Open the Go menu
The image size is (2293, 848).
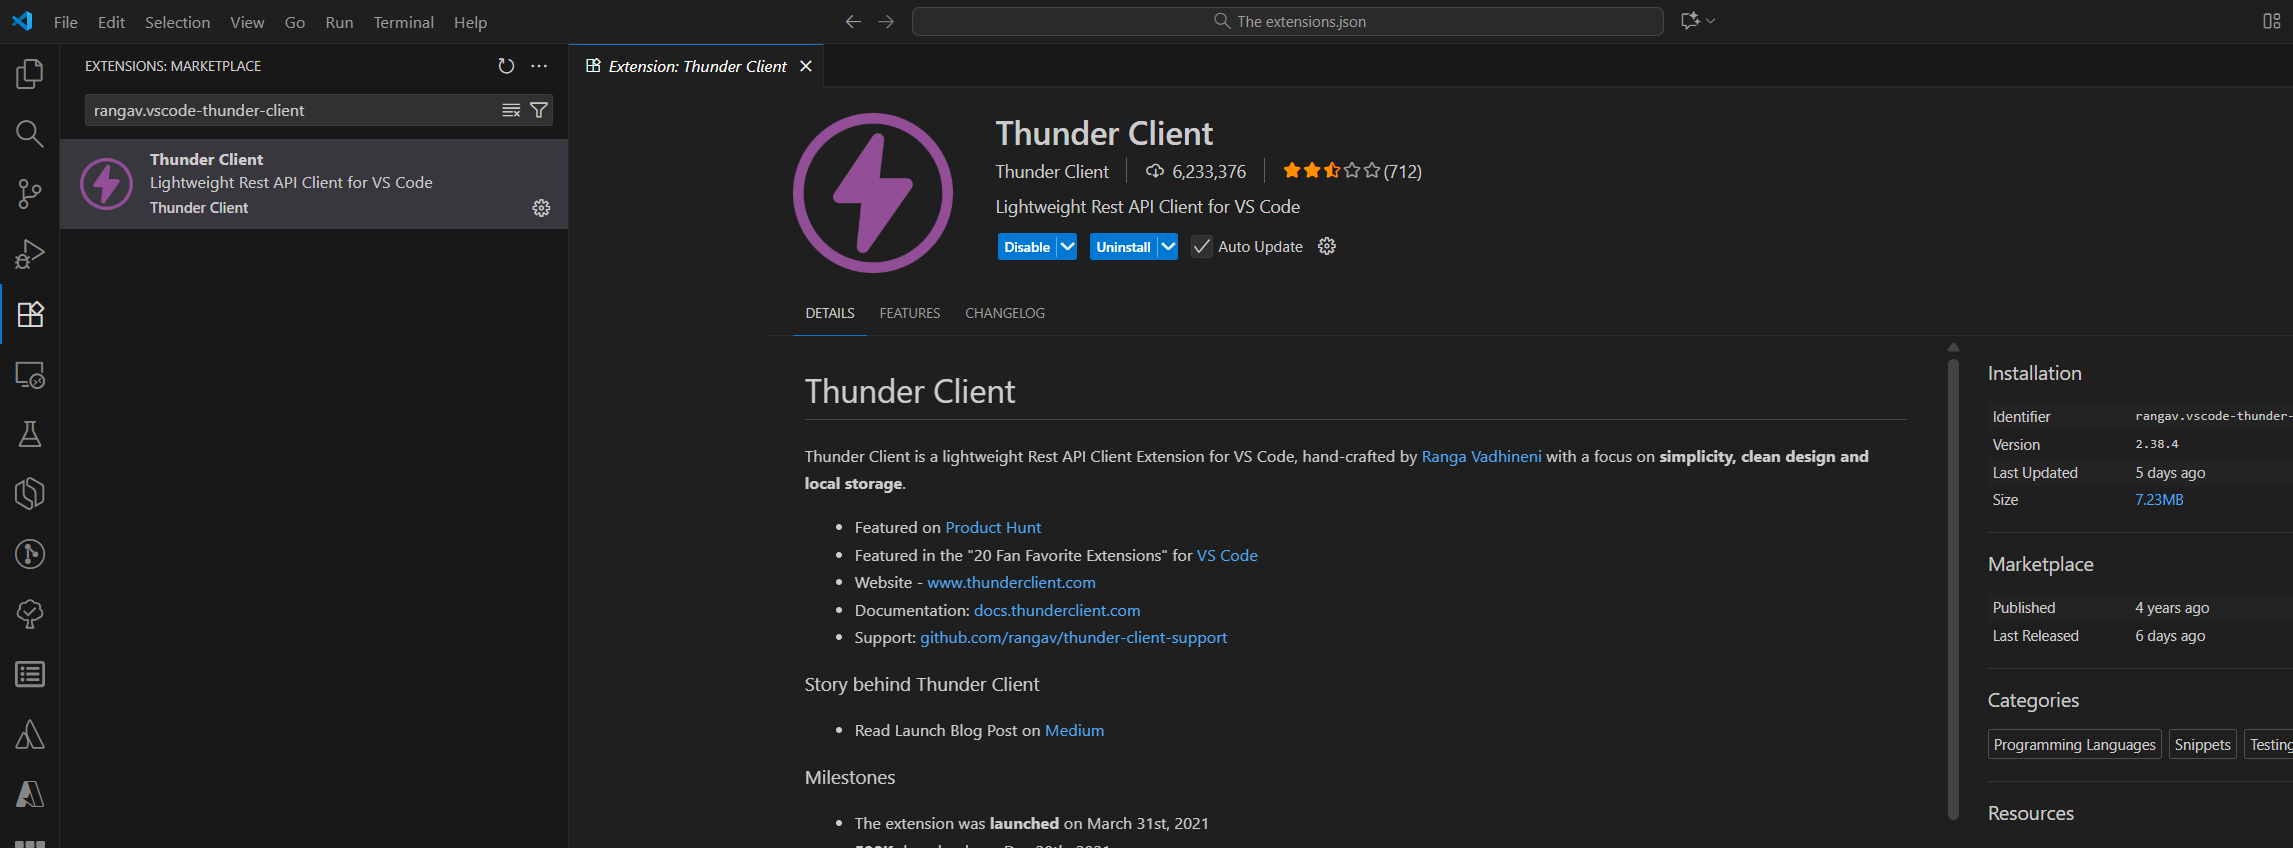(x=295, y=22)
